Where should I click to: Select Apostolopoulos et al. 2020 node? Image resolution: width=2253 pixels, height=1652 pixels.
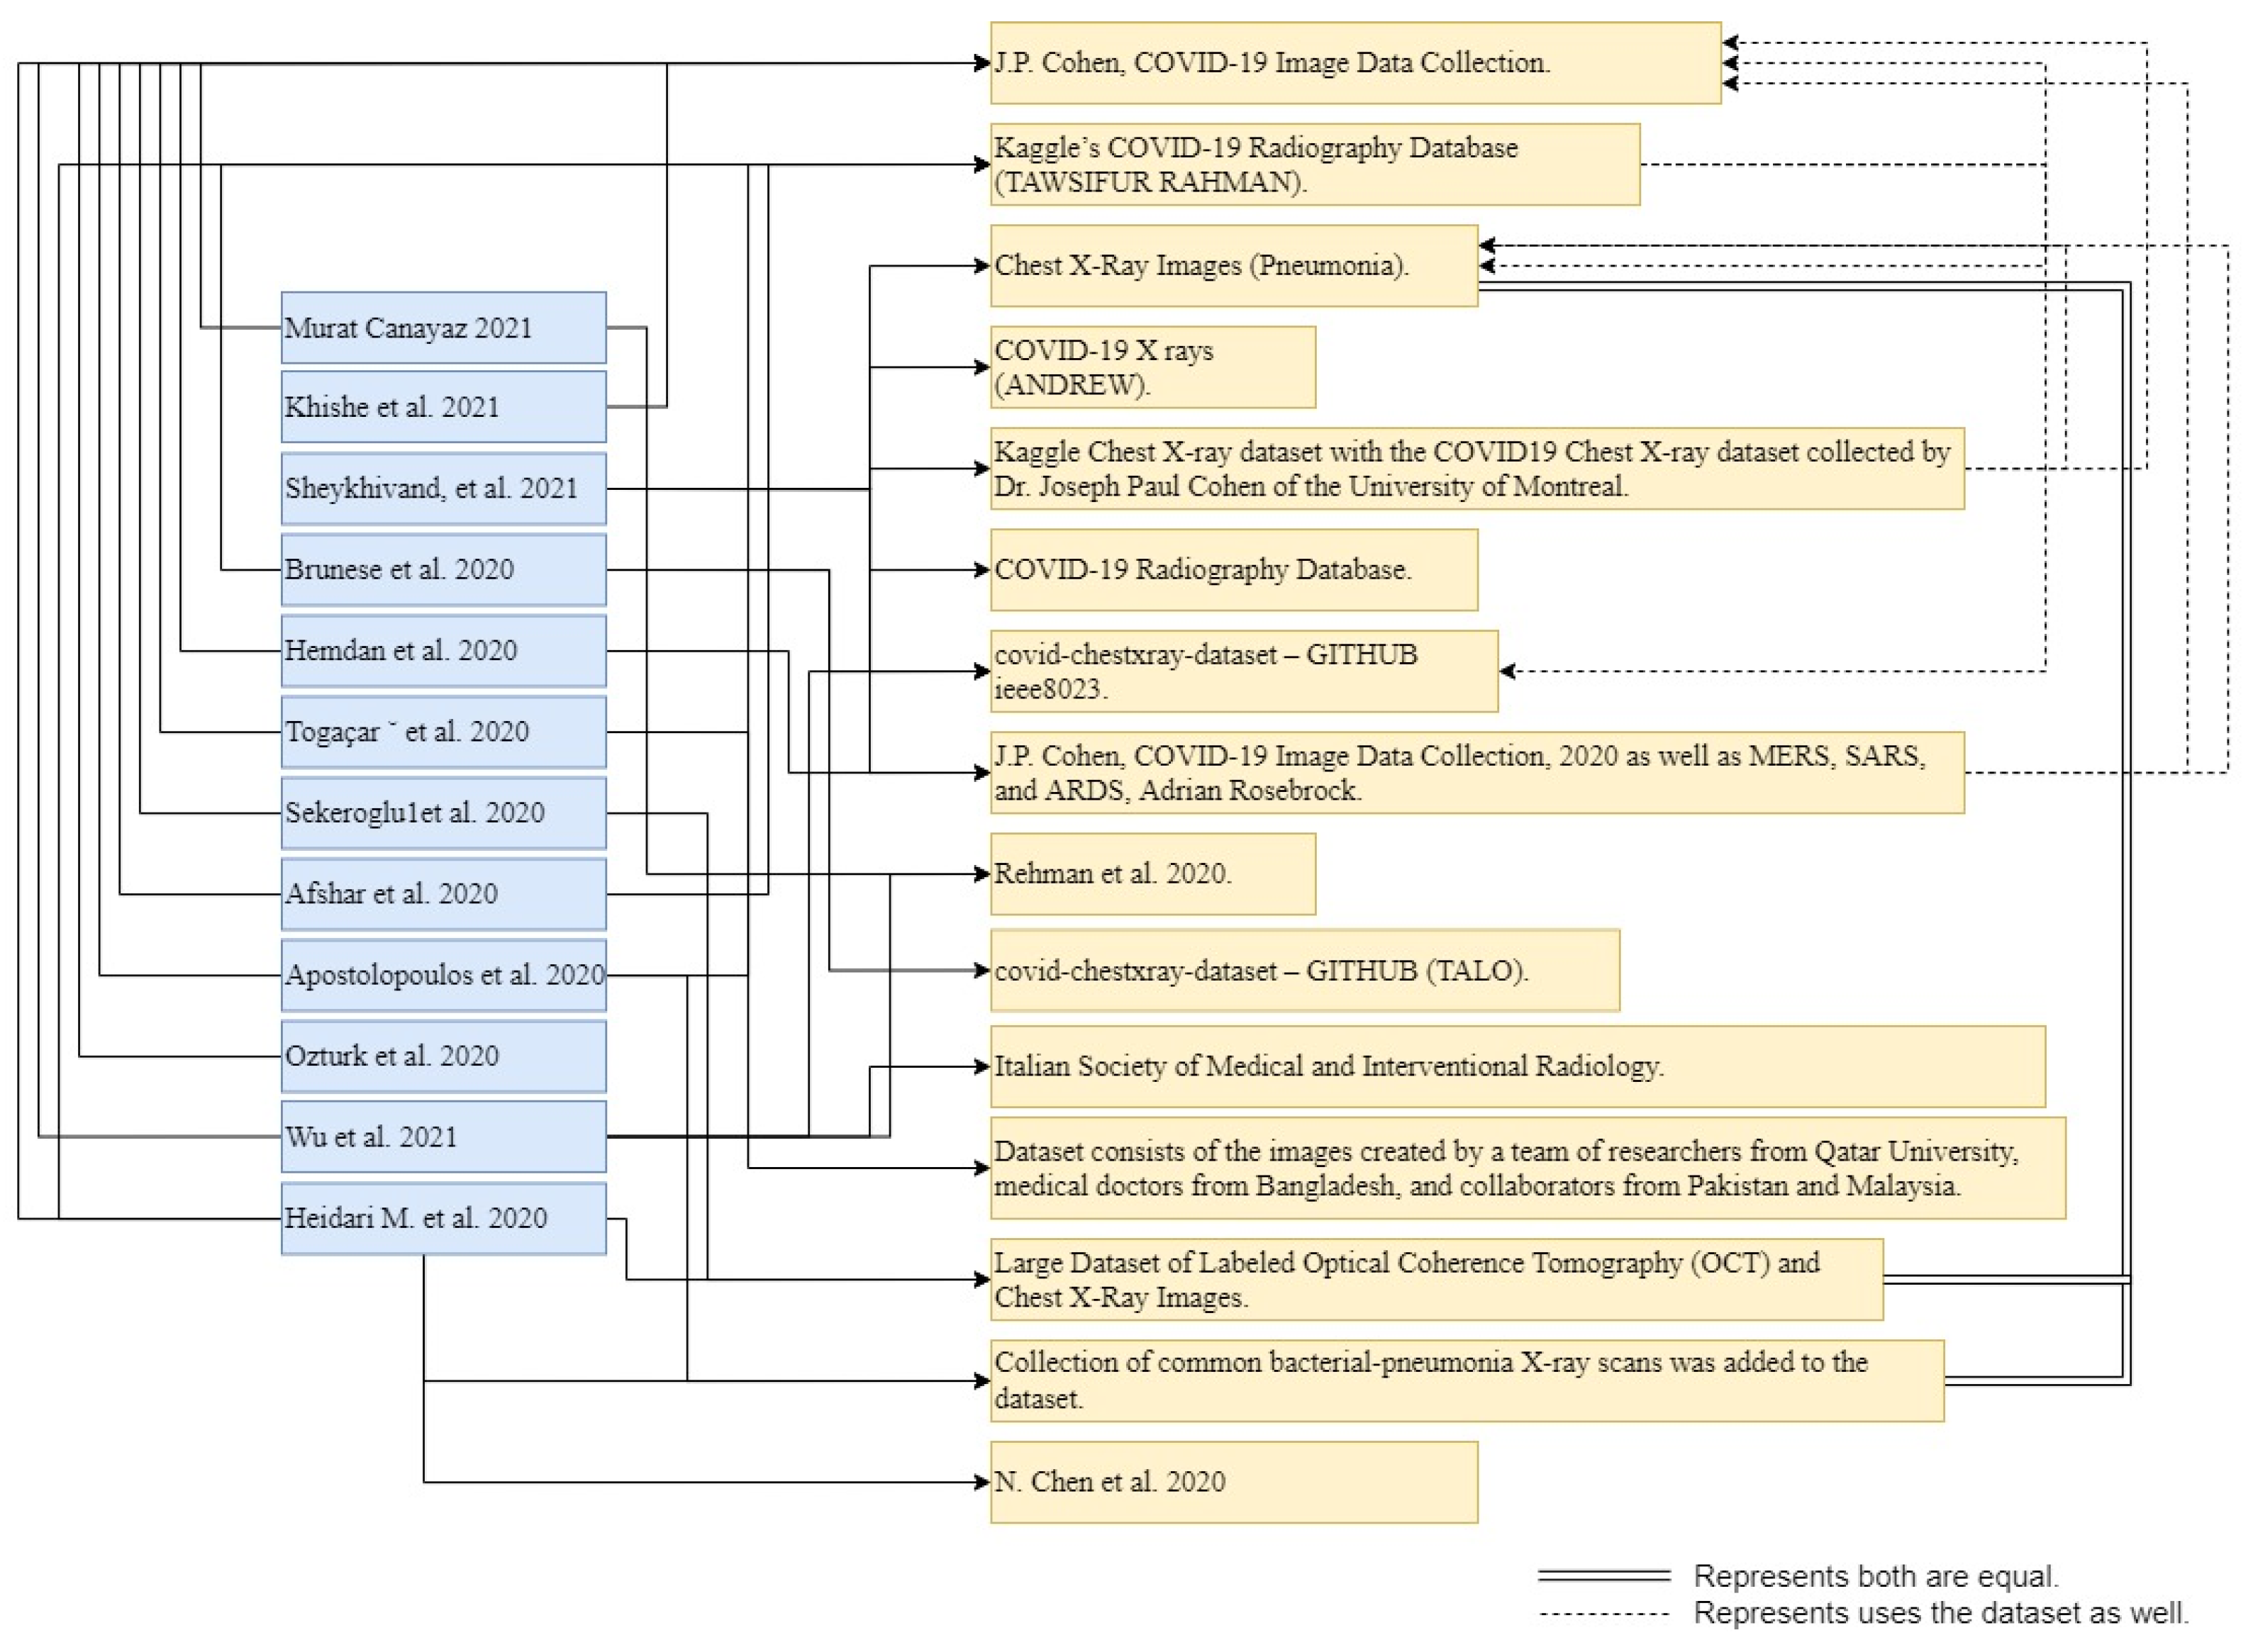pyautogui.click(x=443, y=974)
